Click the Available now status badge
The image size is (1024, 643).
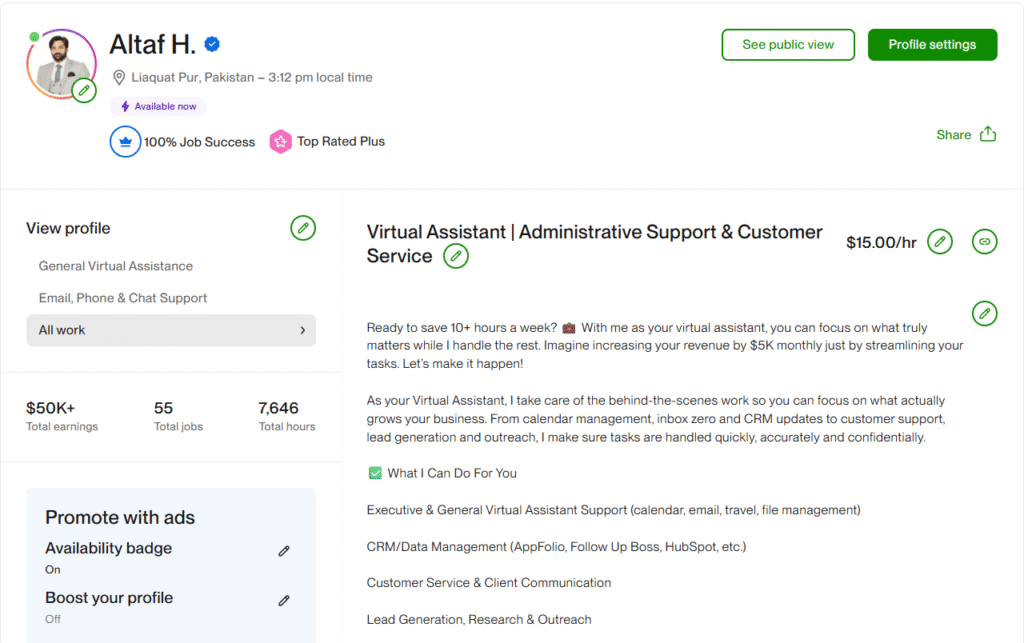pyautogui.click(x=158, y=106)
